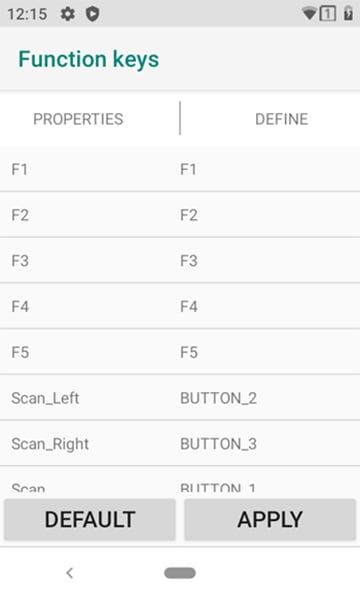Viewport: 360px width, 600px height.
Task: Select the F4 property row
Action: pyautogui.click(x=180, y=306)
